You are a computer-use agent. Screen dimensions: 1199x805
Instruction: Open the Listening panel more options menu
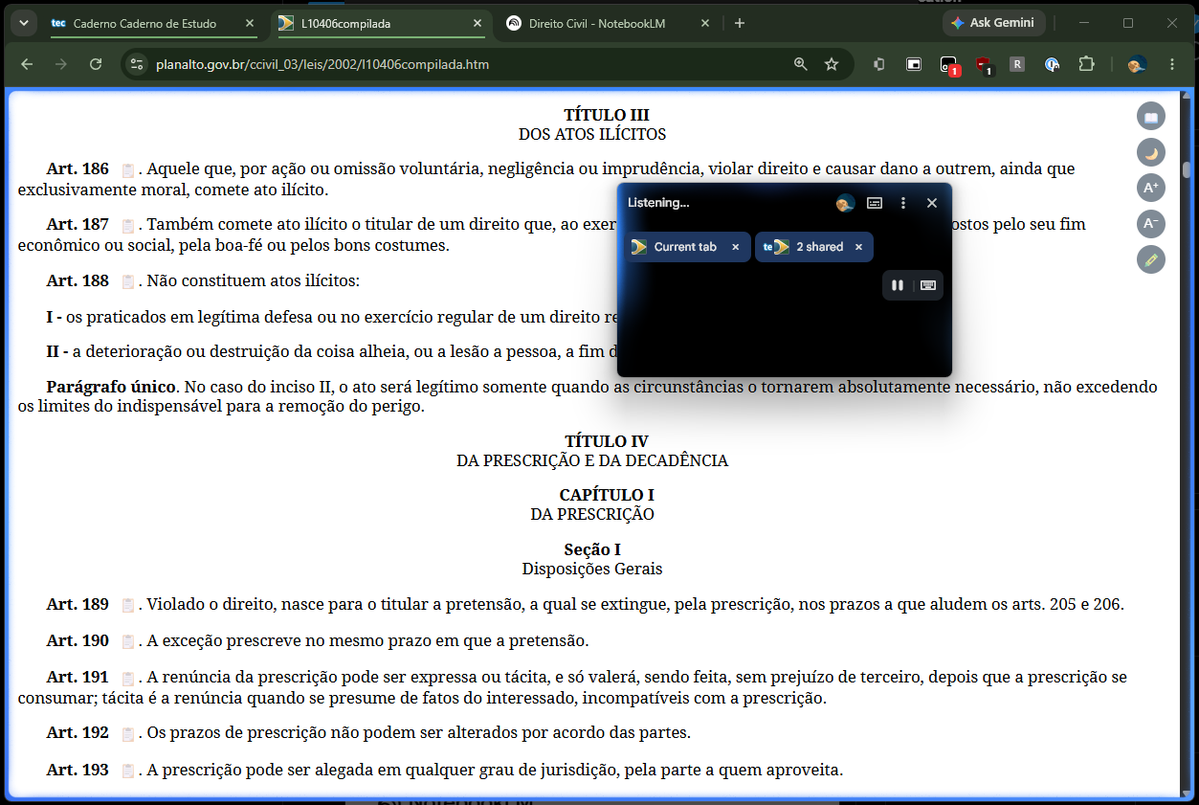(903, 203)
